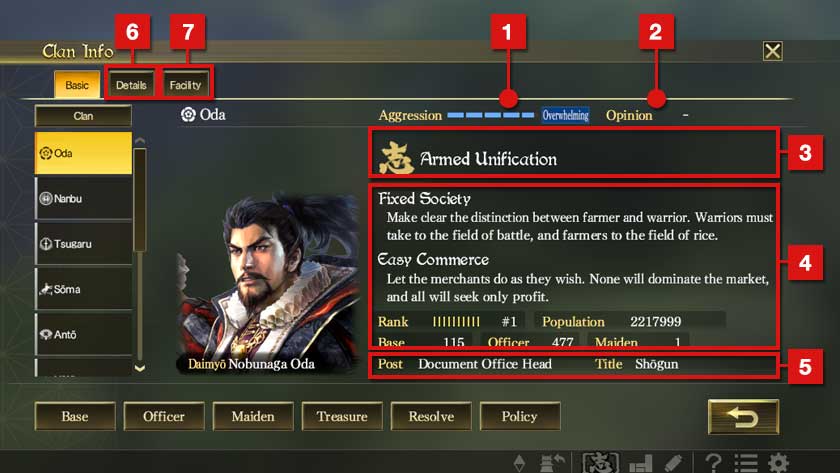Expand clan list with down chevron
This screenshot has width=840, height=473.
tap(140, 368)
